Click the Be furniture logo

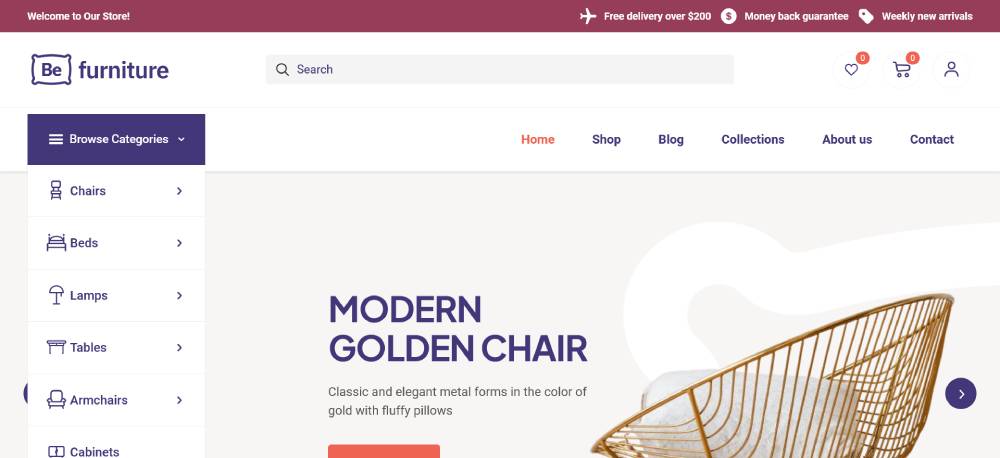pyautogui.click(x=100, y=69)
